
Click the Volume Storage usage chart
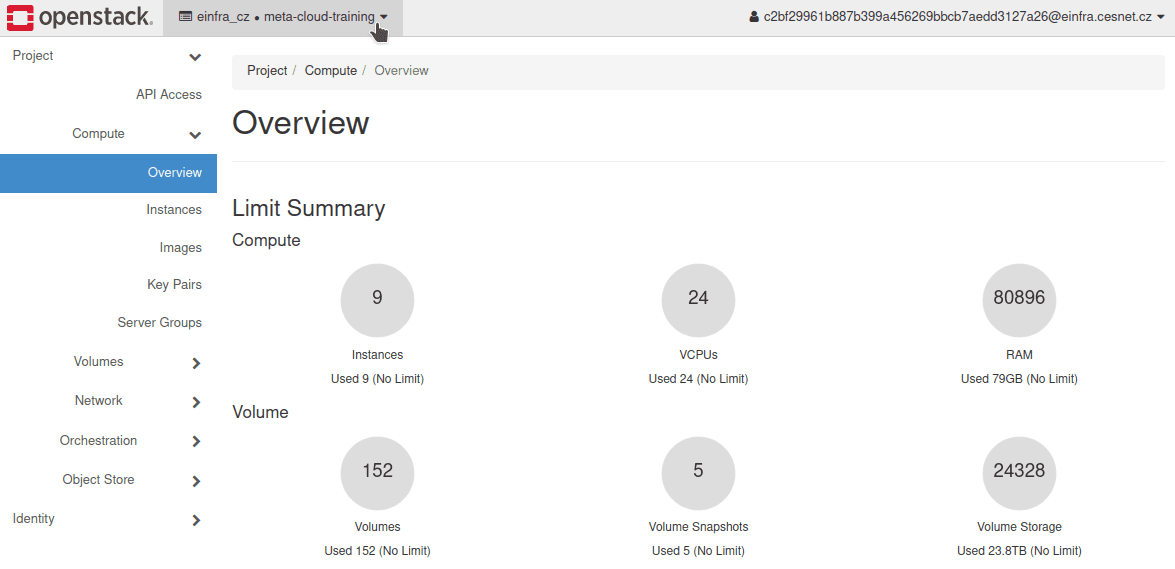pos(1019,471)
